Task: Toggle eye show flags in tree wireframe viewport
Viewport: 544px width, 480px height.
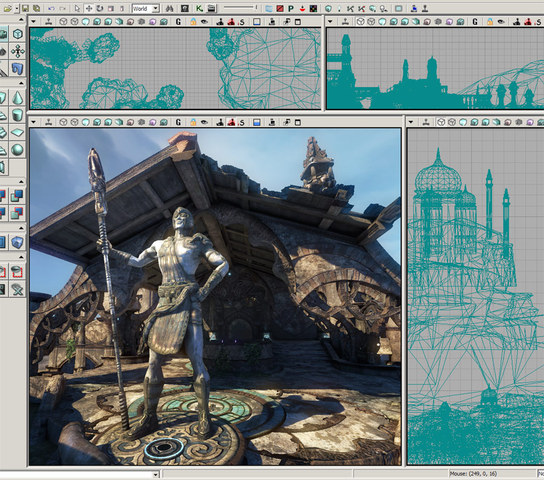Action: point(204,22)
